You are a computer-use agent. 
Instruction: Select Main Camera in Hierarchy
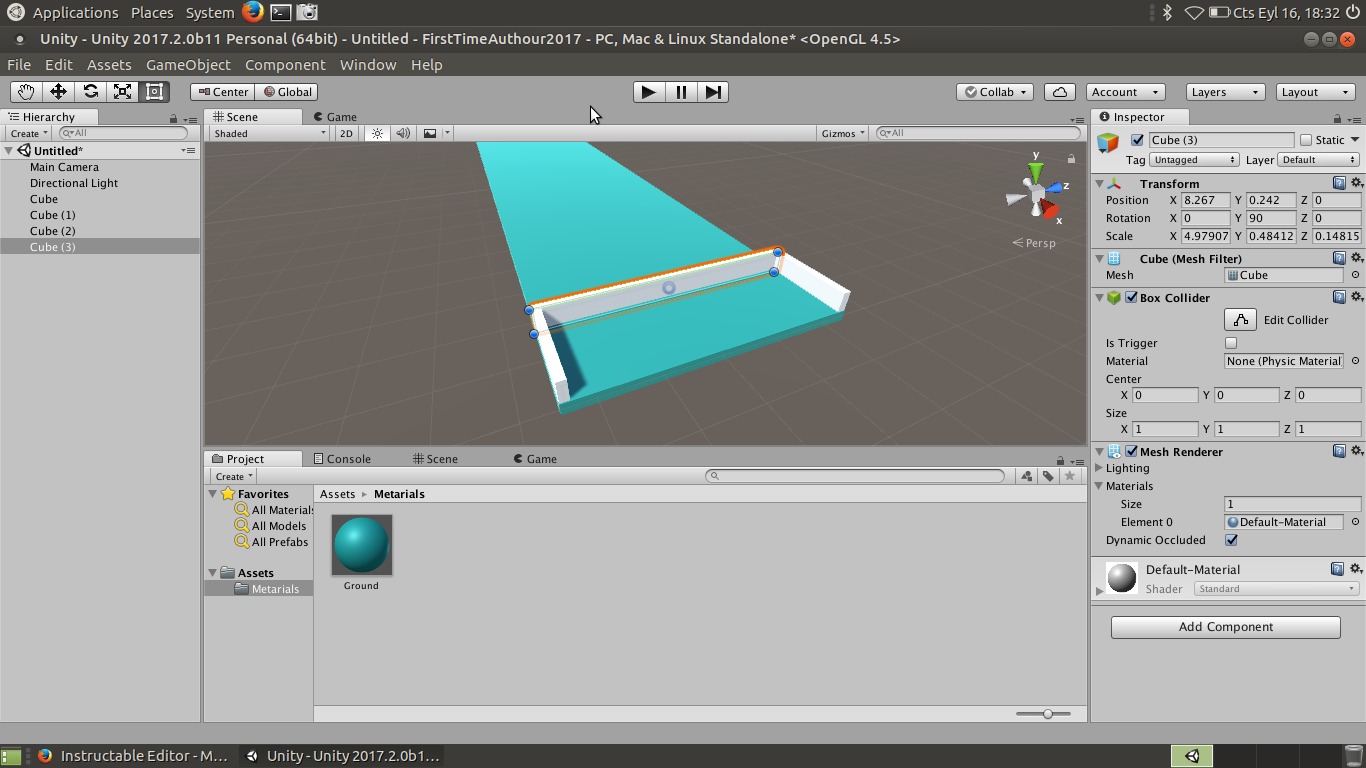pos(64,167)
